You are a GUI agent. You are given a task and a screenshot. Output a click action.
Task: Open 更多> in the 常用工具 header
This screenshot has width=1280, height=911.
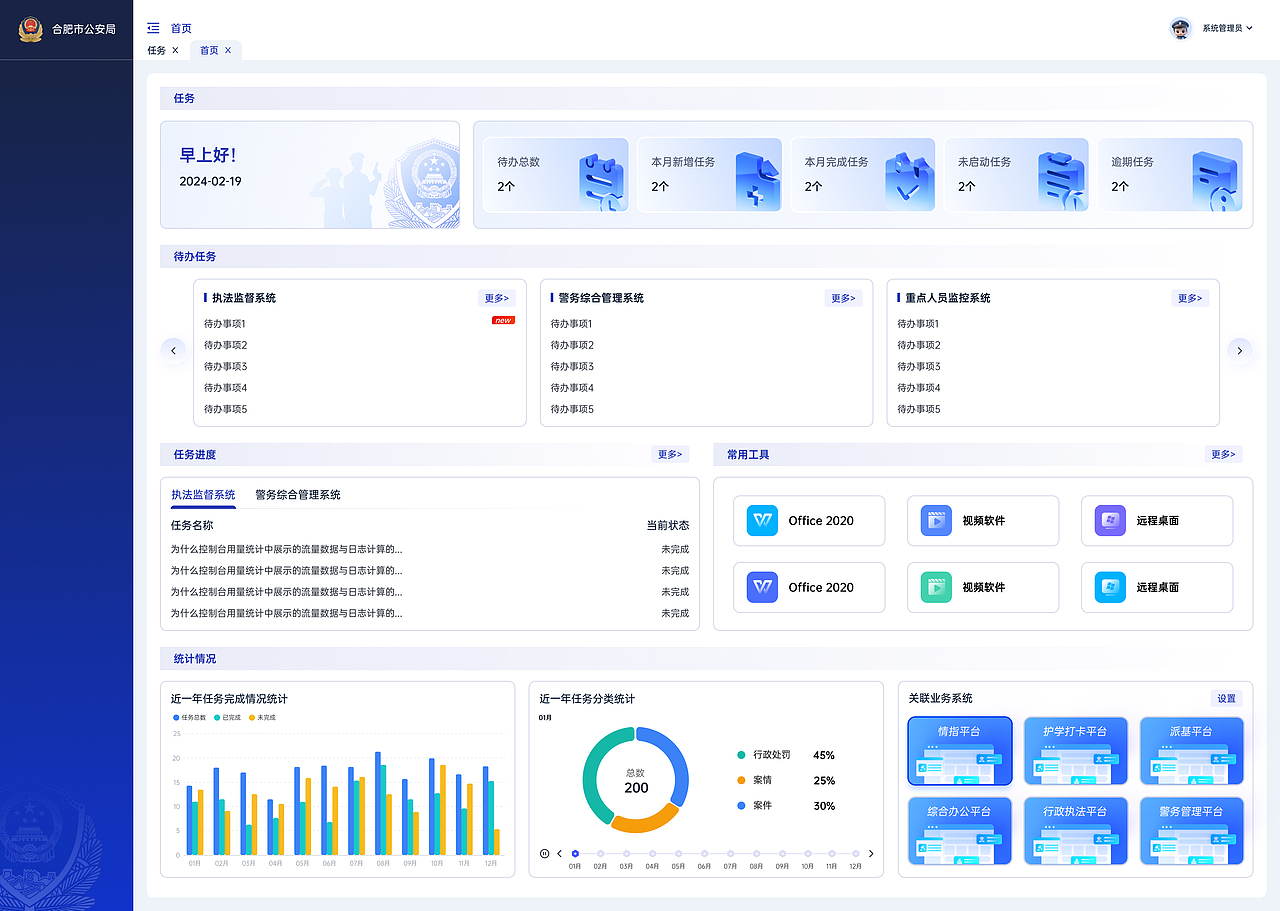point(1224,454)
